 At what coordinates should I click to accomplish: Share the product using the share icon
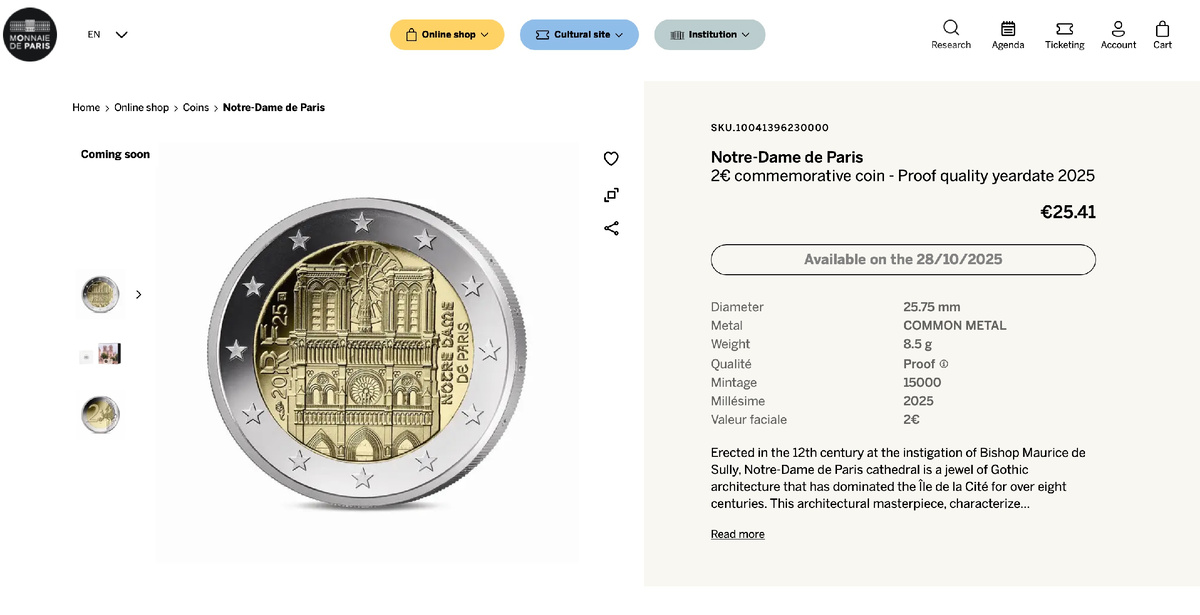coord(611,228)
